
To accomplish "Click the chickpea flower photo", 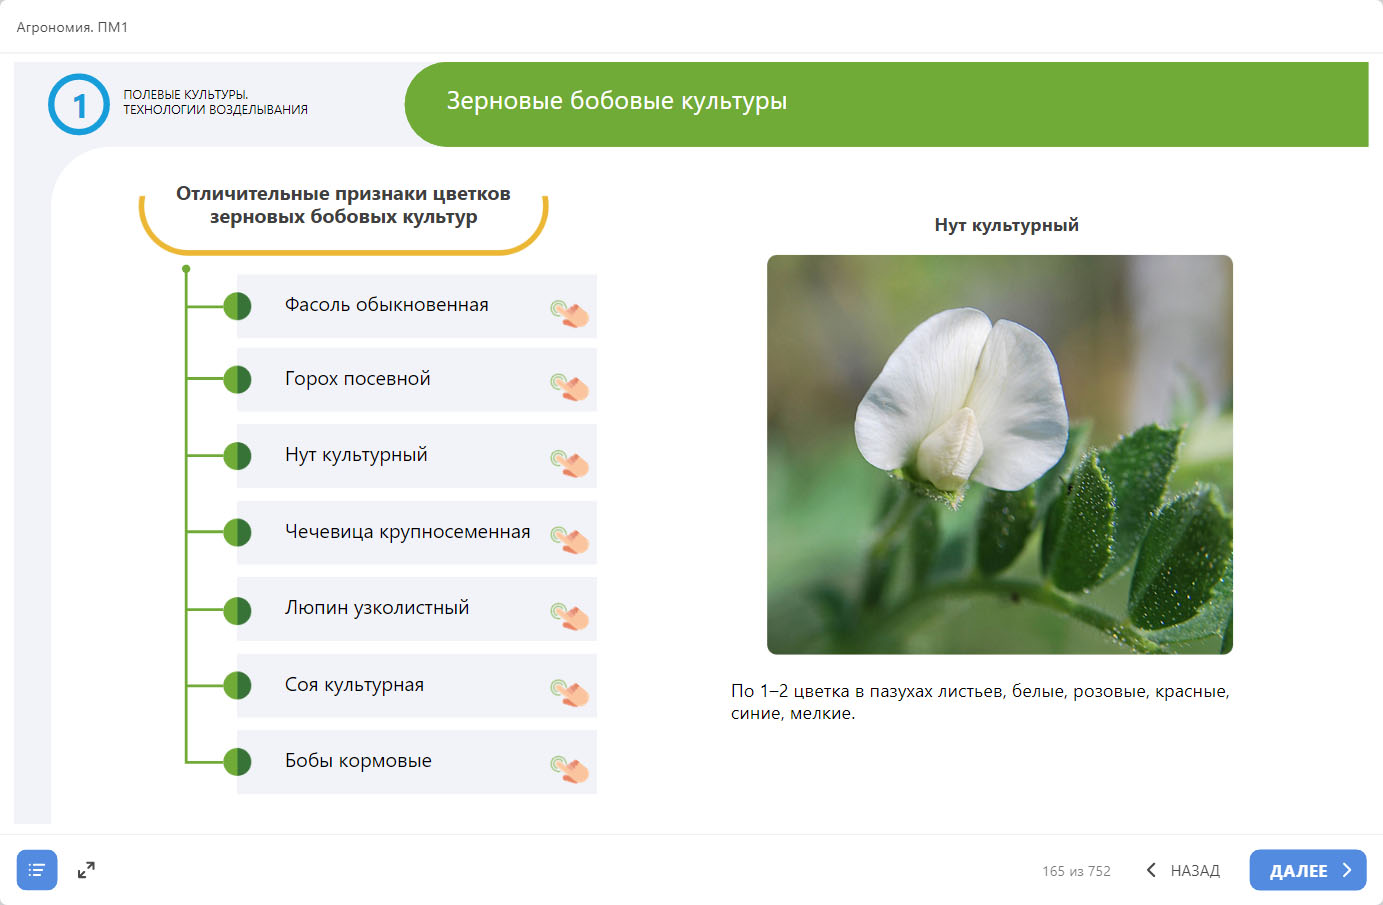I will 999,455.
